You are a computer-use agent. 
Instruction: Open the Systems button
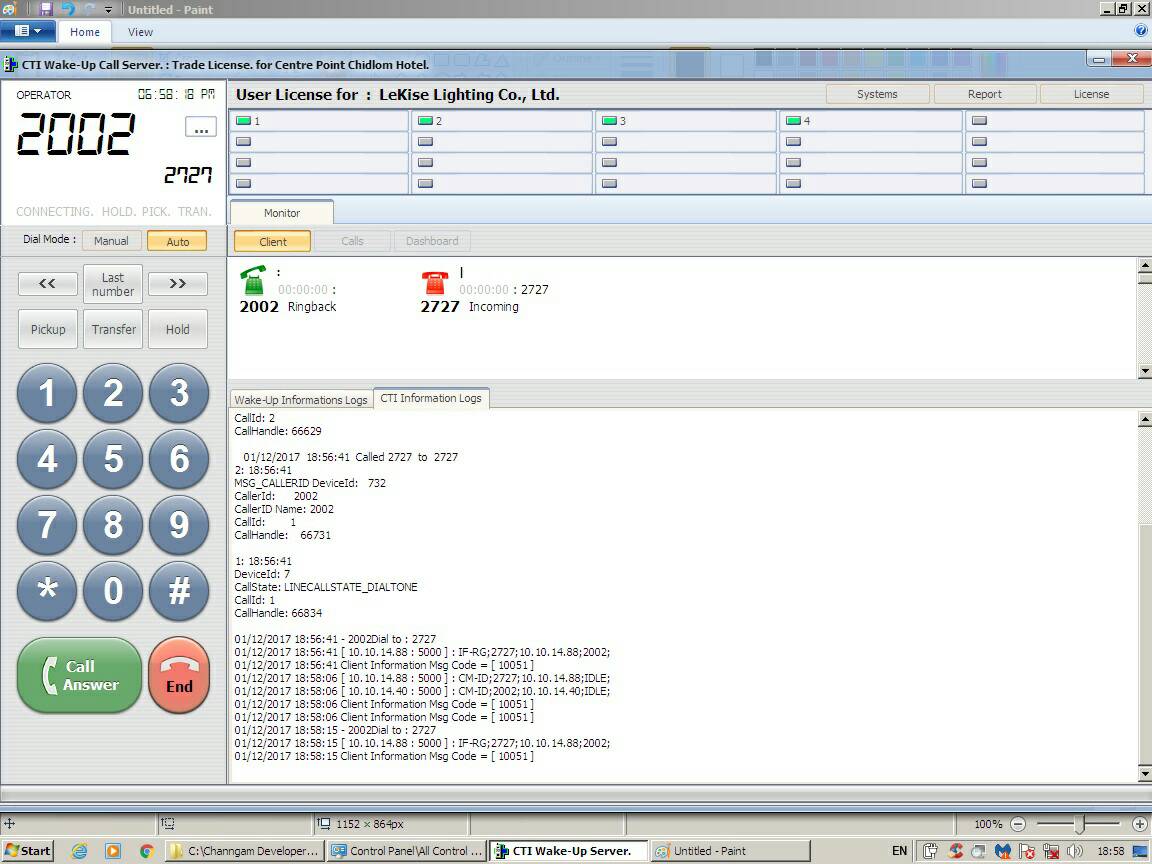pyautogui.click(x=877, y=94)
